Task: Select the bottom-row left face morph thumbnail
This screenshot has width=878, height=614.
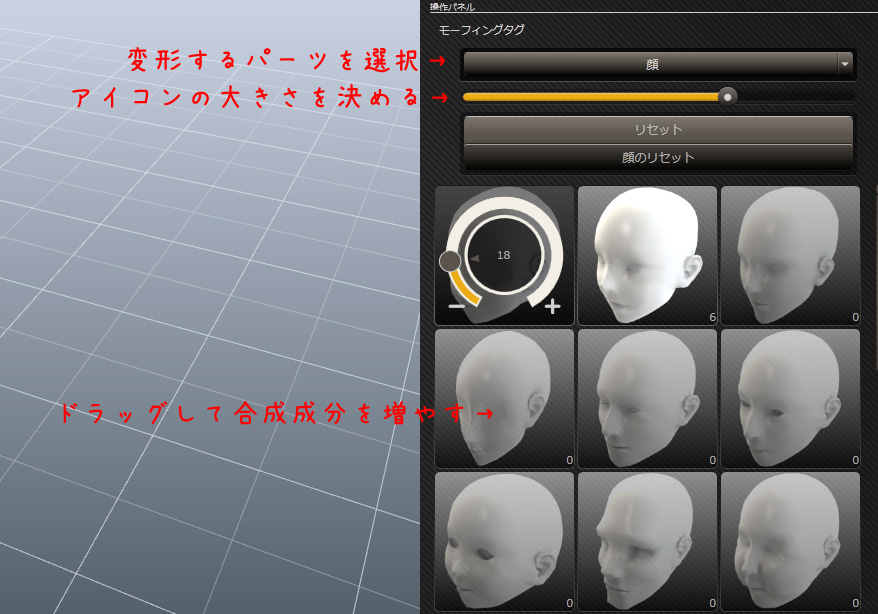Action: (504, 541)
